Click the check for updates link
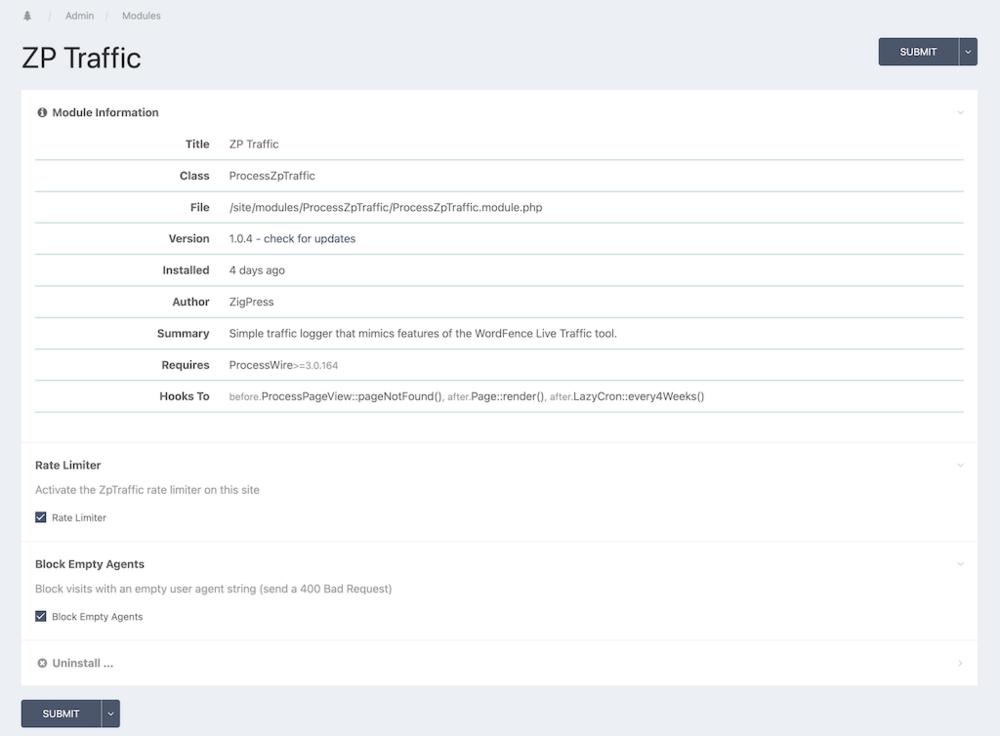 pyautogui.click(x=310, y=239)
